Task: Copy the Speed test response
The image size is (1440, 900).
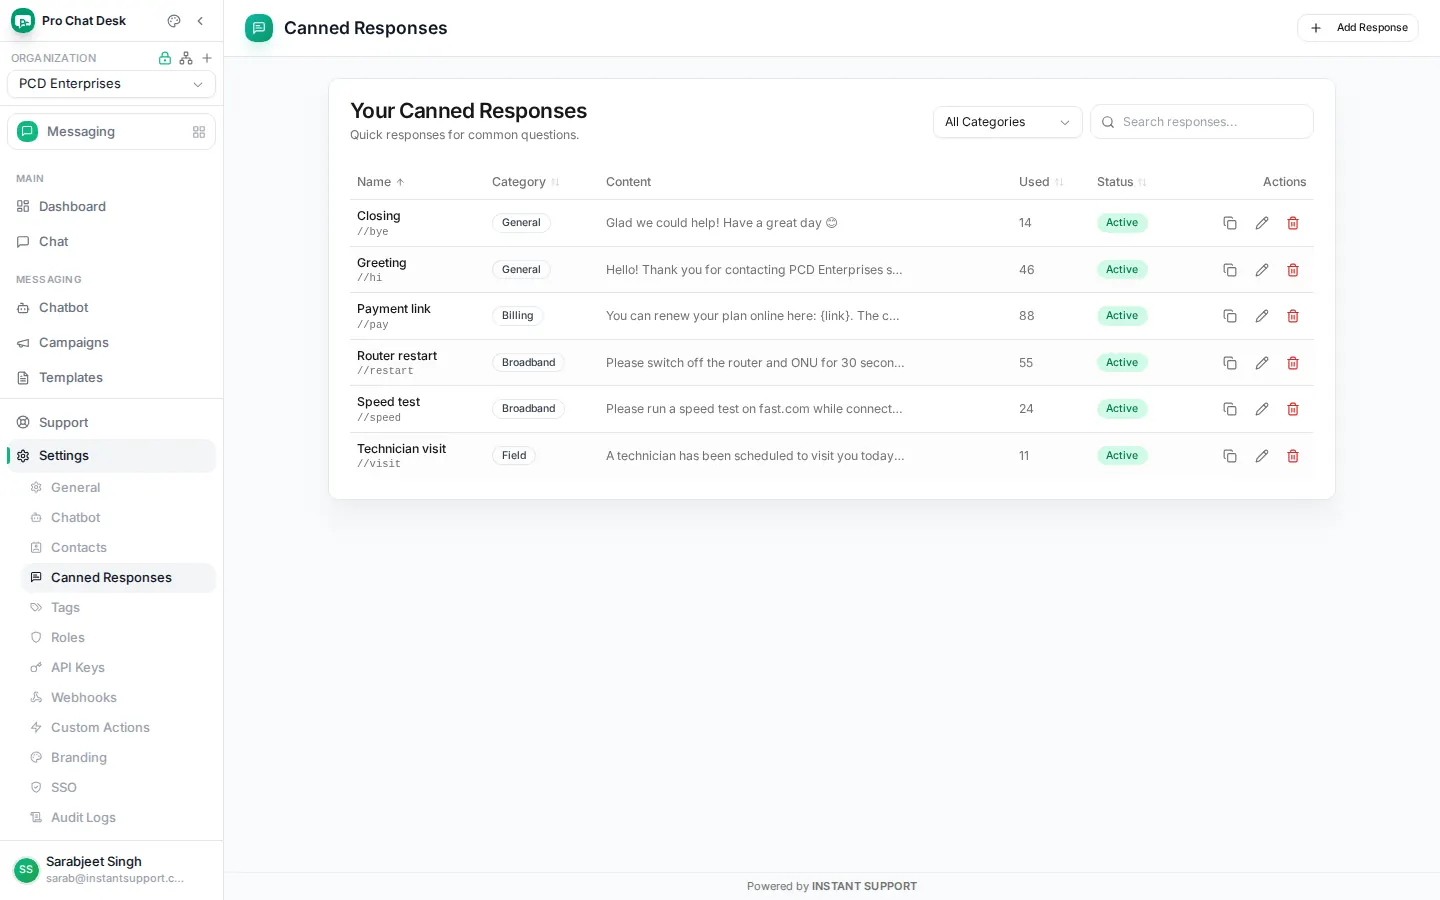Action: [x=1230, y=409]
